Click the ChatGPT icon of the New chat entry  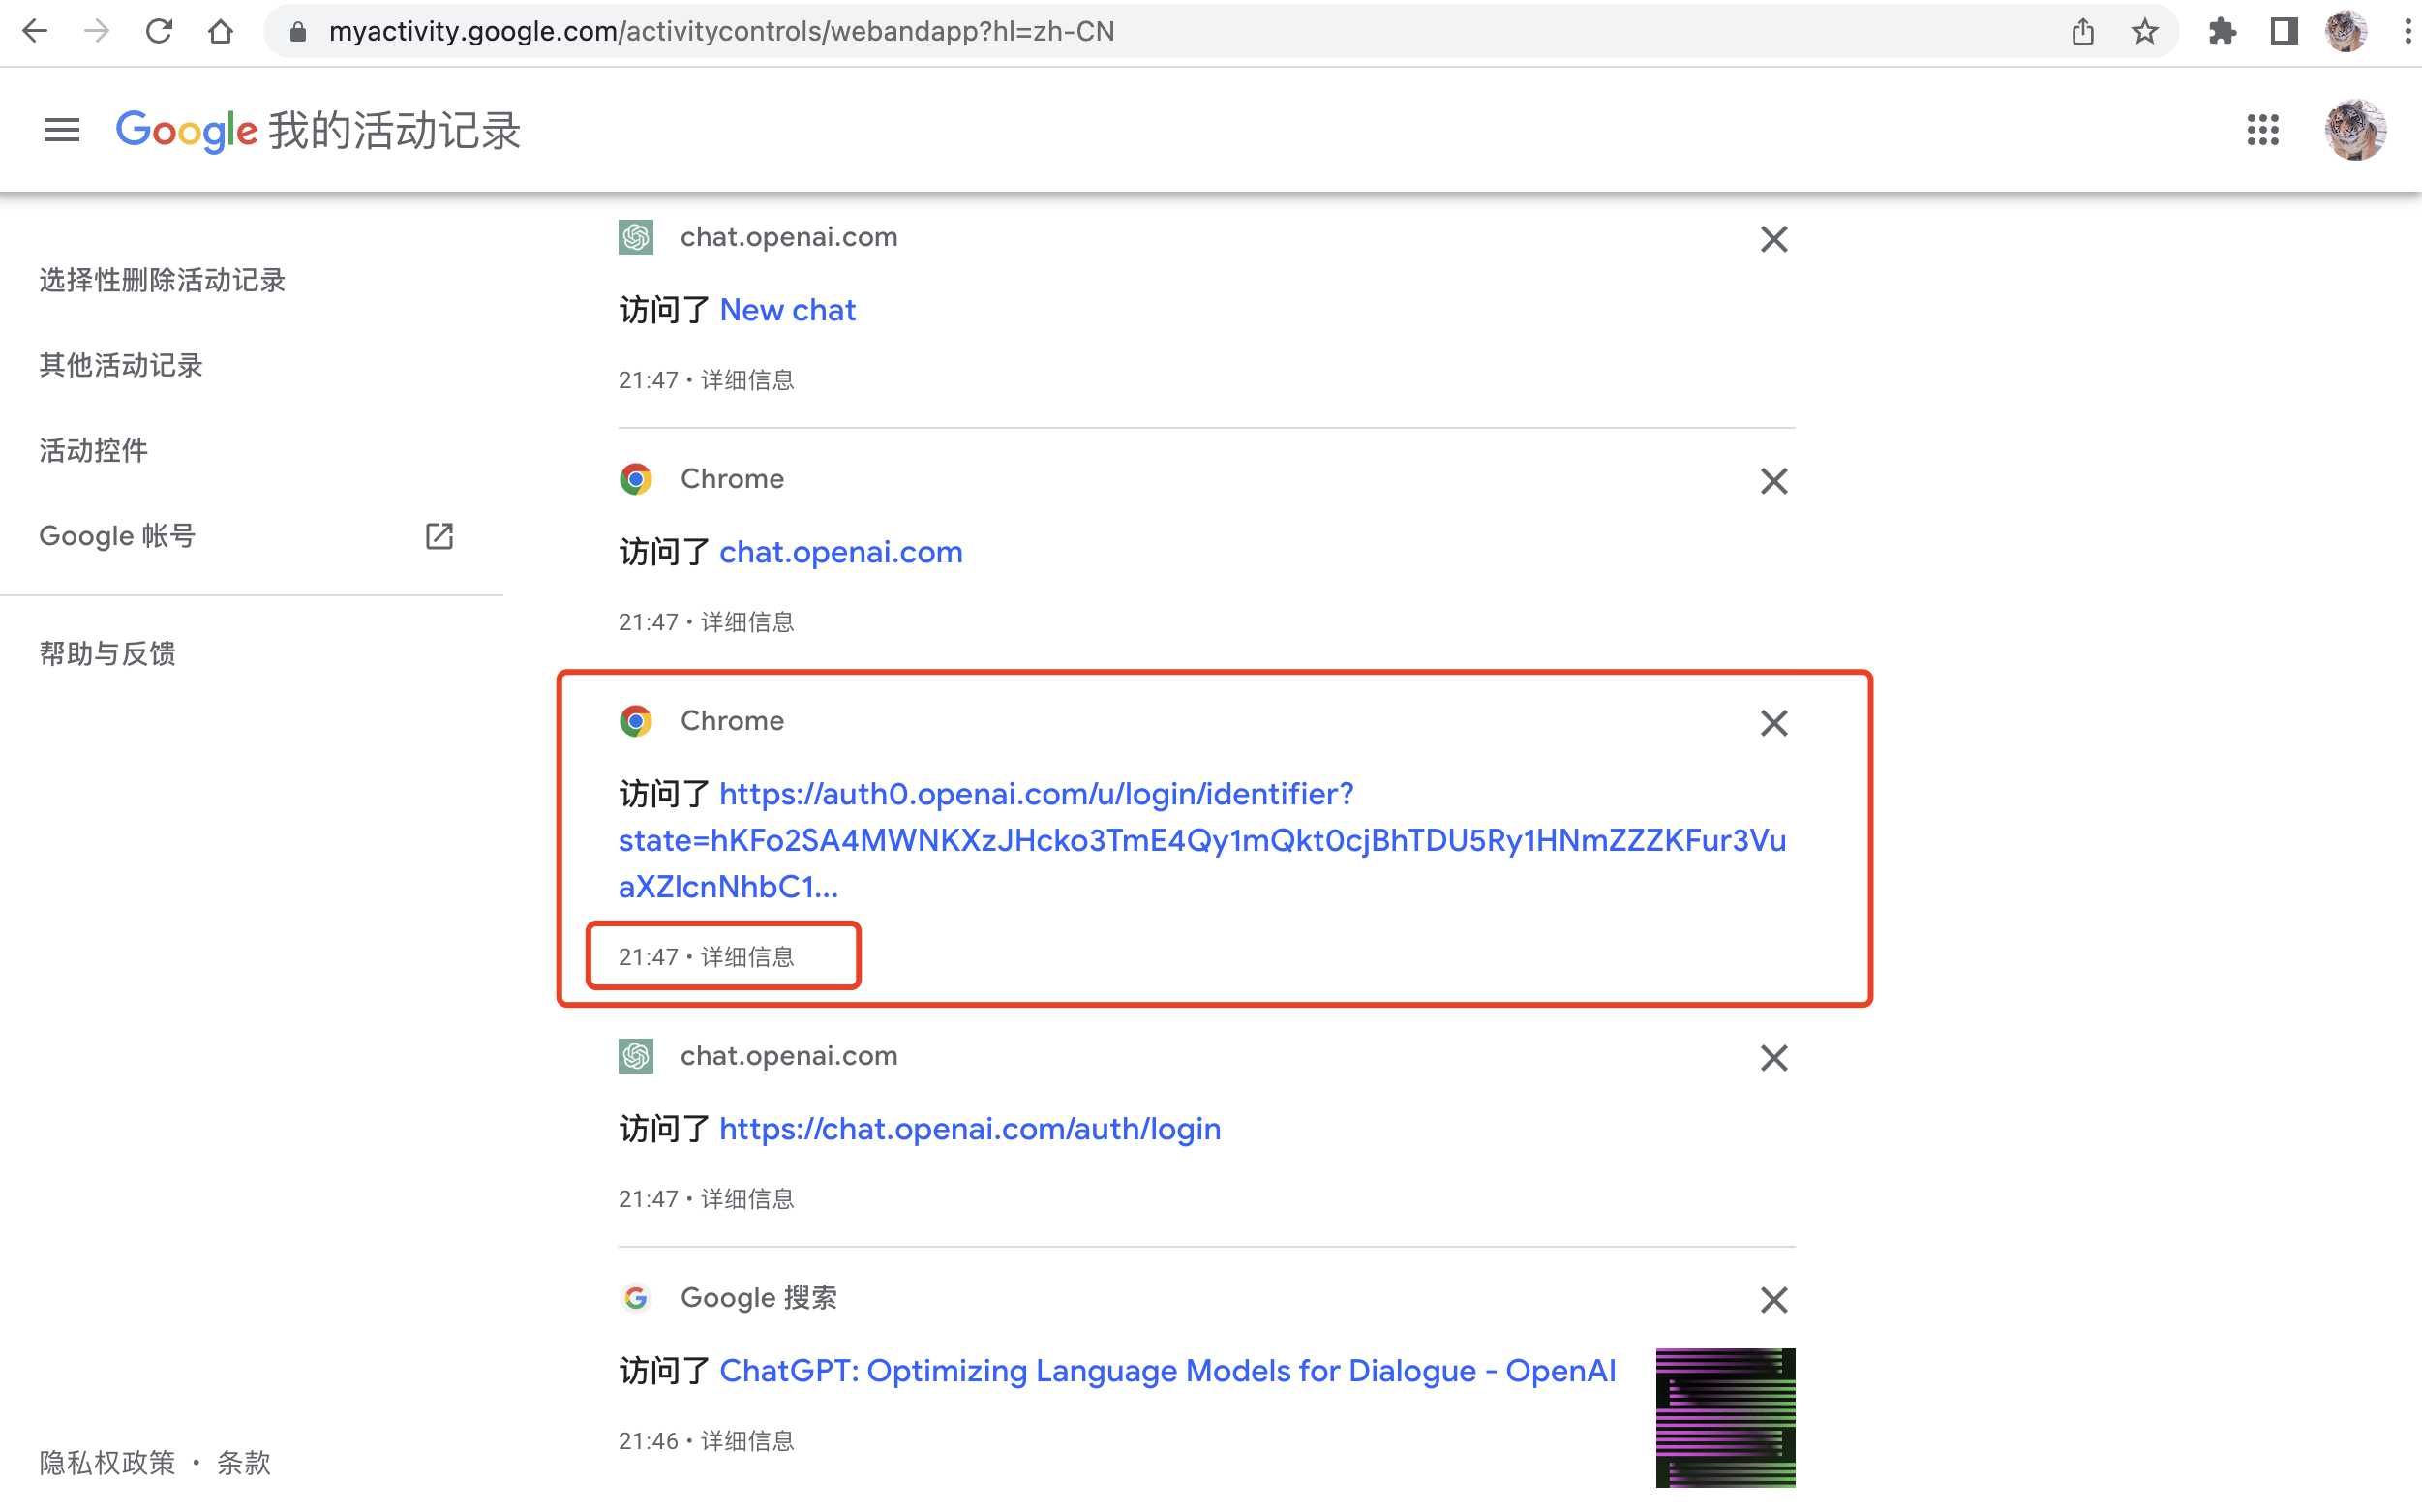(x=636, y=237)
